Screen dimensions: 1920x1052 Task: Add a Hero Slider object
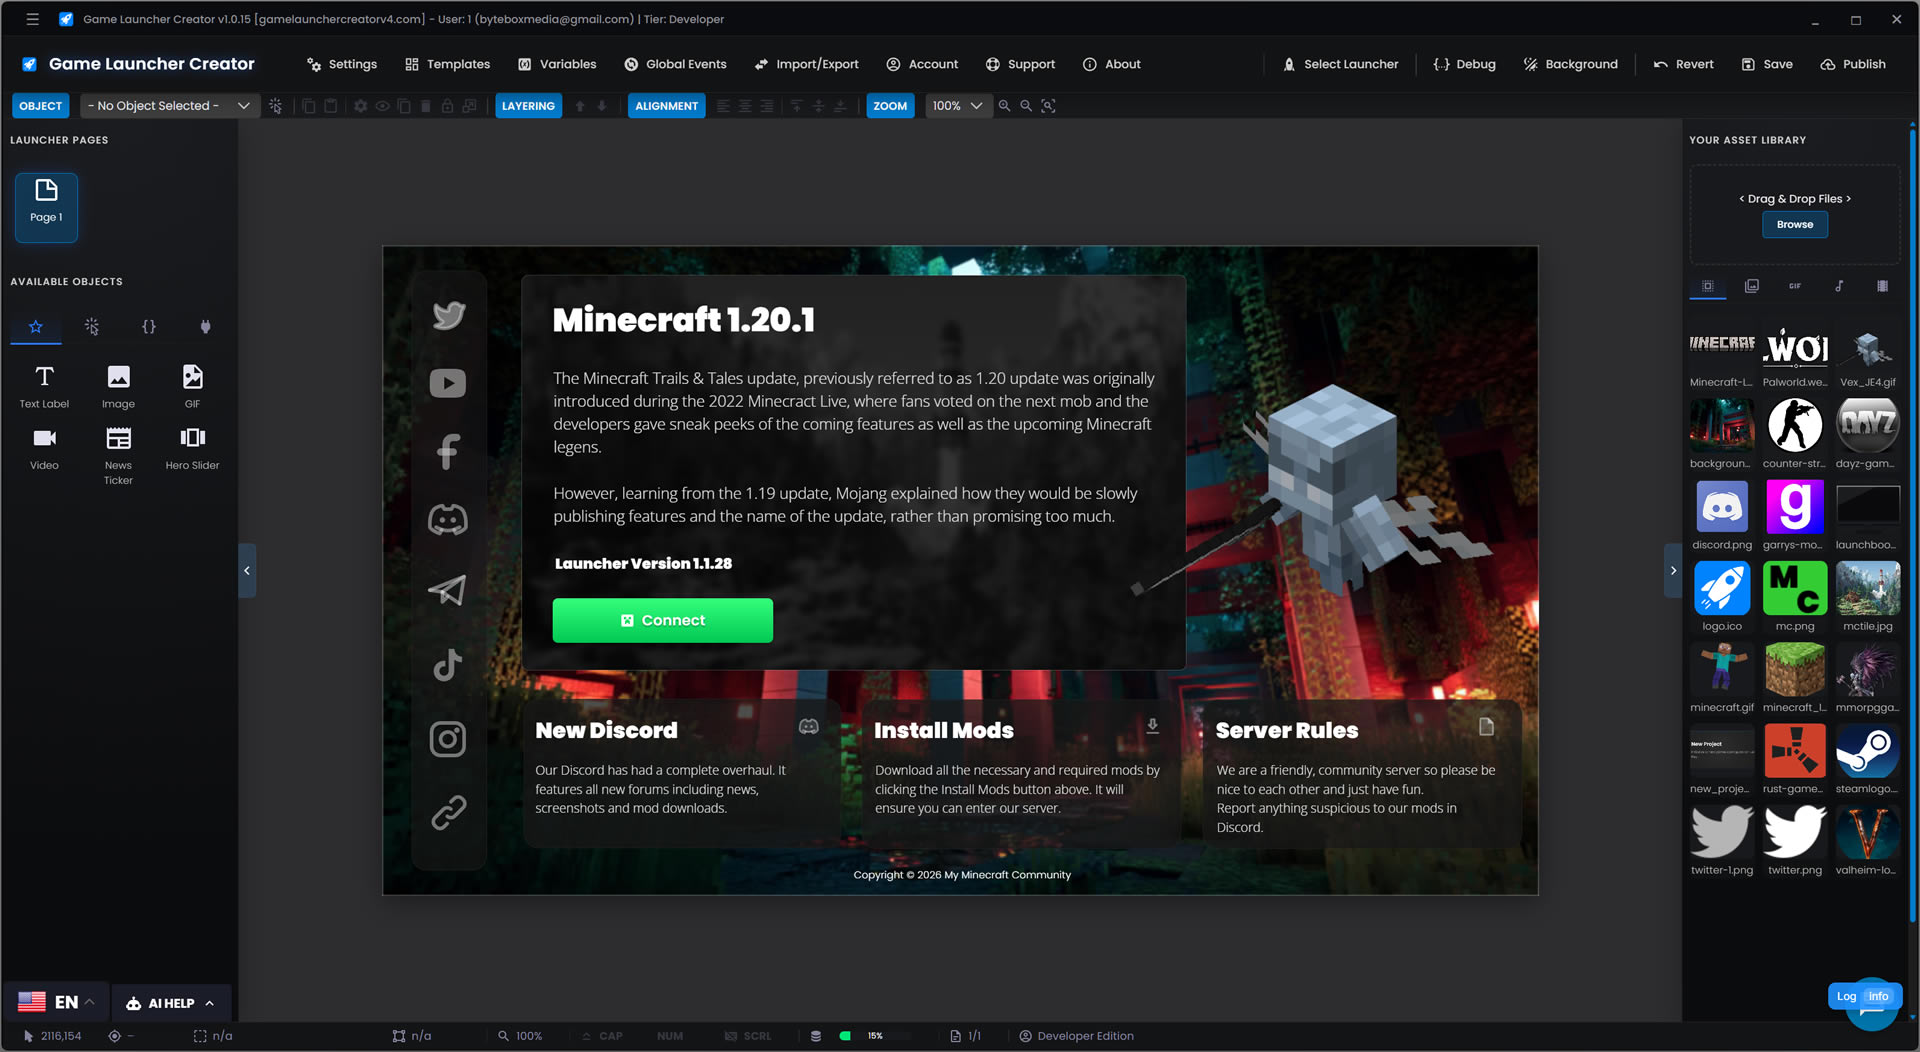tap(191, 447)
